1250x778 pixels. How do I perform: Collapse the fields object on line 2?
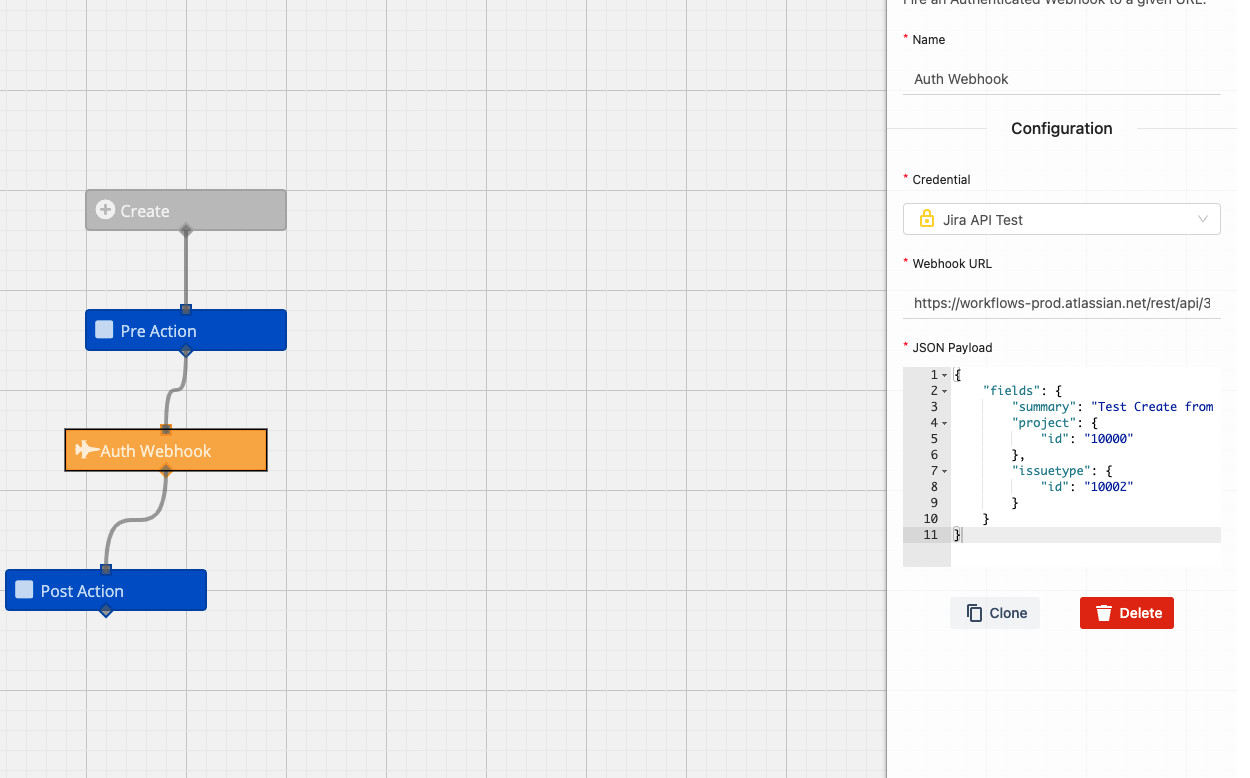pyautogui.click(x=941, y=390)
